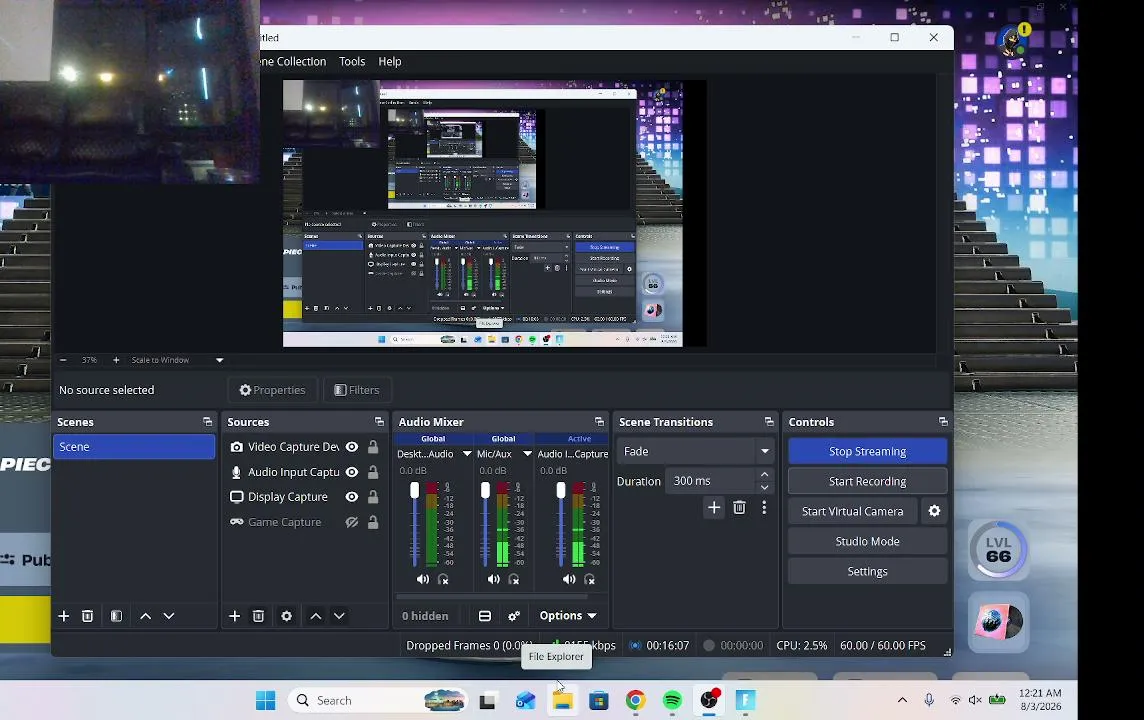Image resolution: width=1144 pixels, height=720 pixels.
Task: Lock the Audio Input Capture source
Action: coord(373,473)
